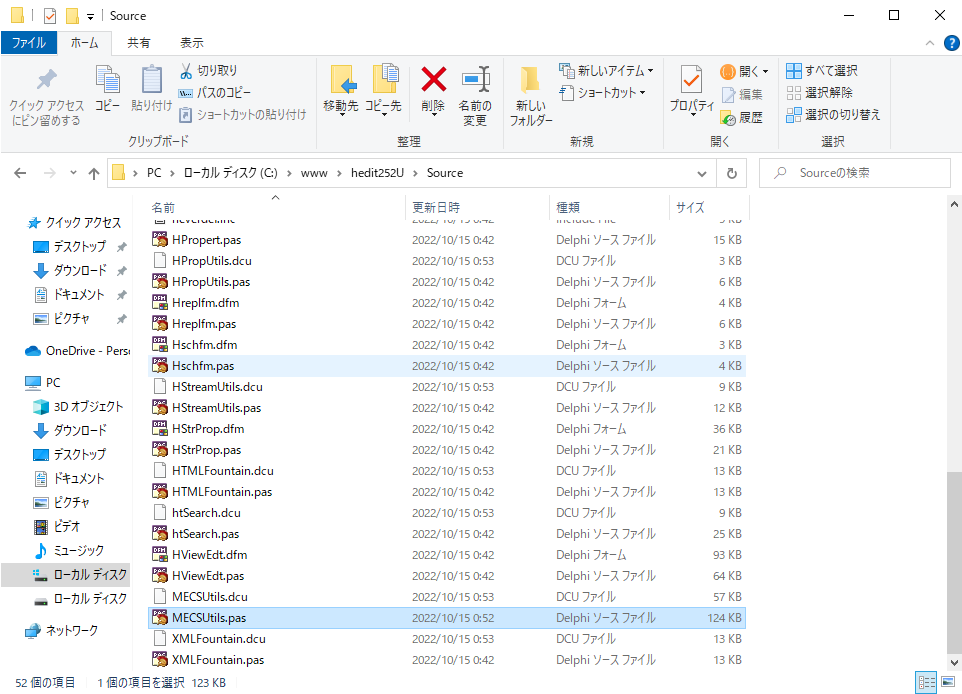
Task: Open the ファイル (File) menu tab
Action: tap(28, 43)
